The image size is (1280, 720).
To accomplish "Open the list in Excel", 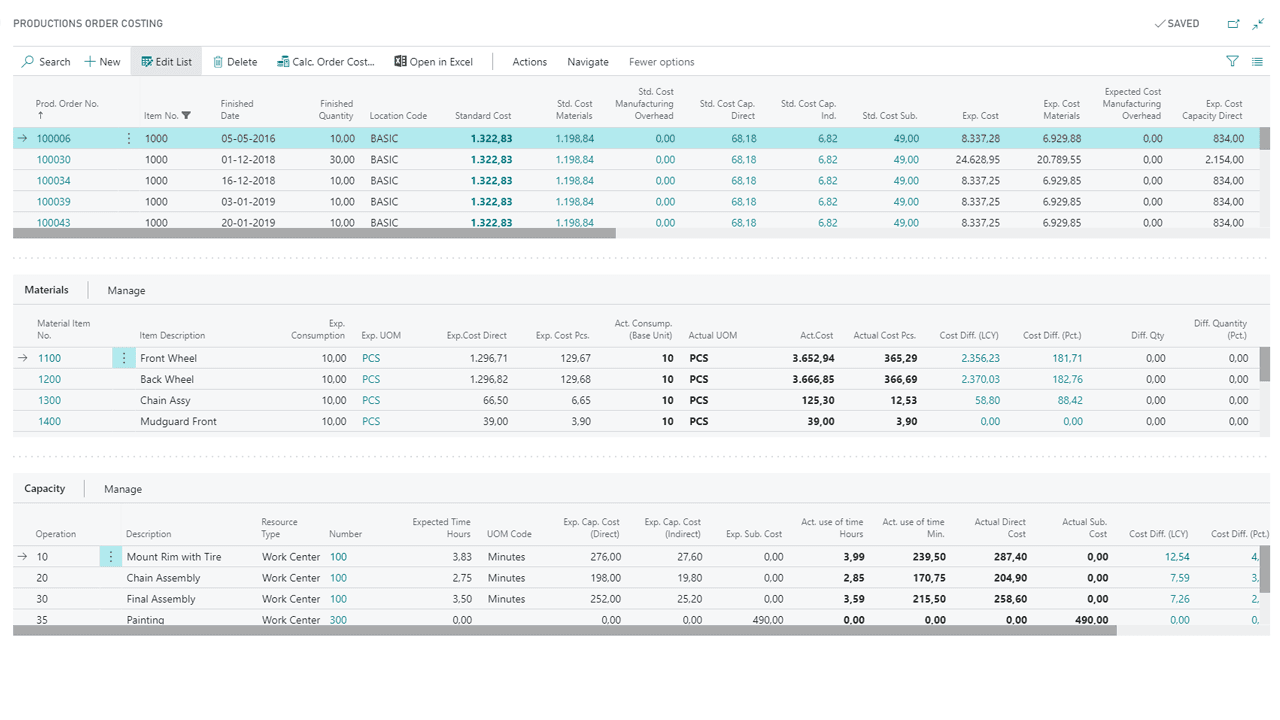I will (433, 62).
